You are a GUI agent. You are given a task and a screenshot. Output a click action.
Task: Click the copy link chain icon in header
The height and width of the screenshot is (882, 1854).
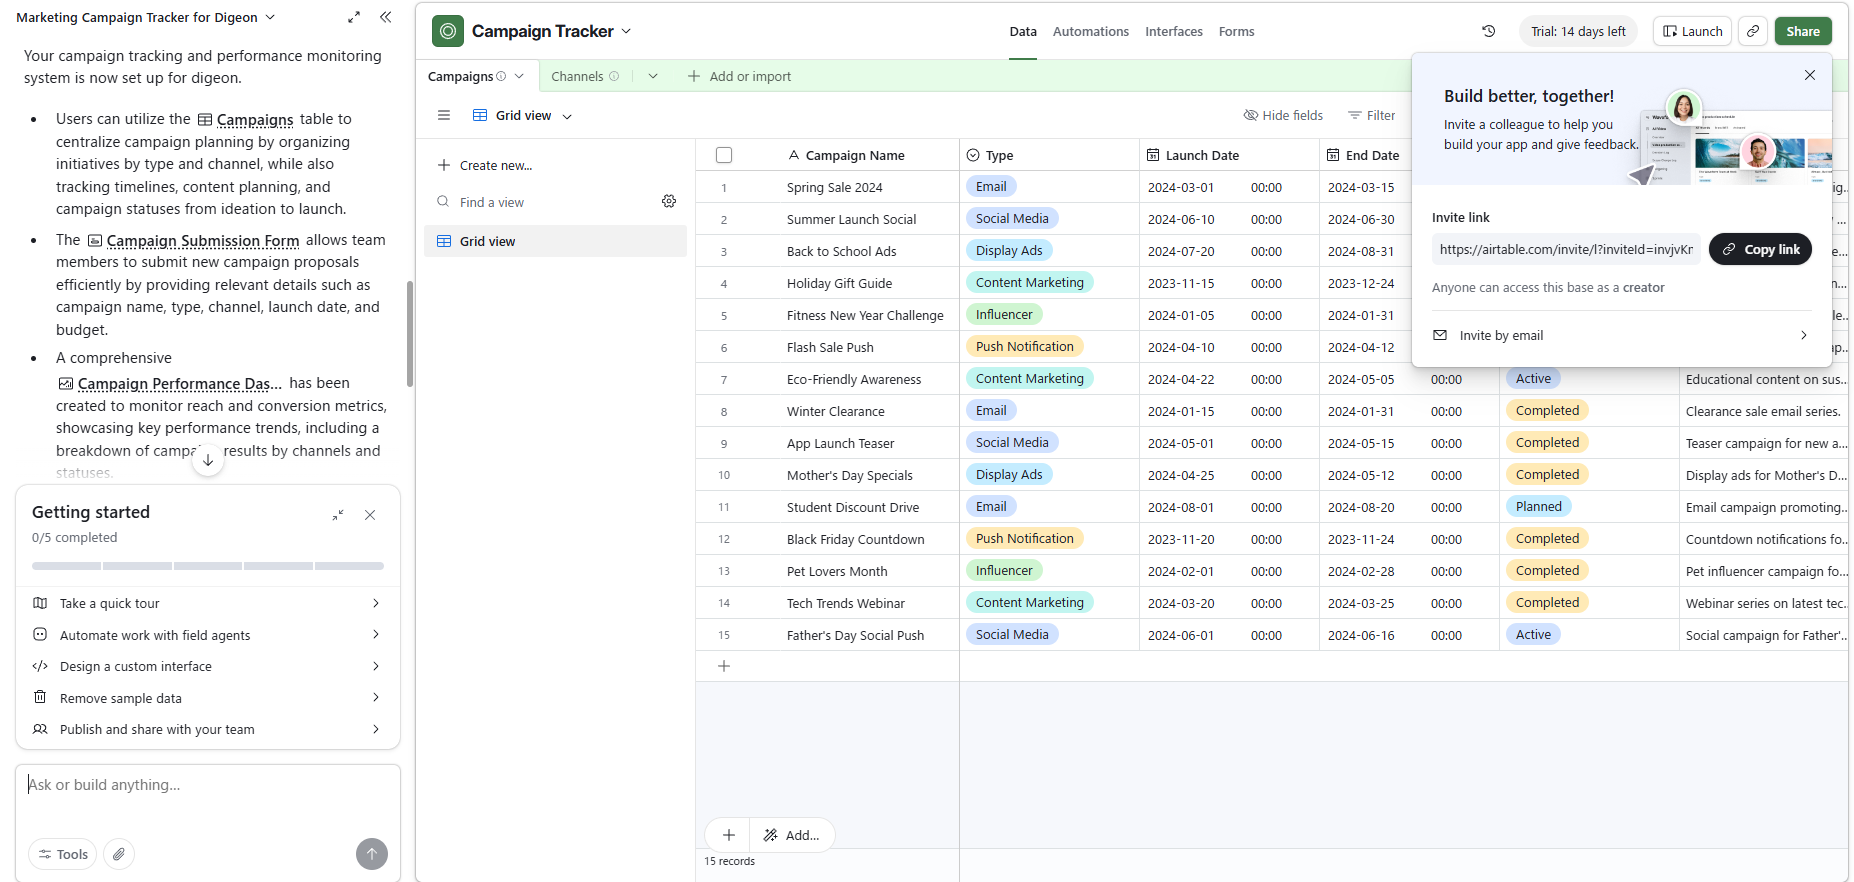point(1753,31)
